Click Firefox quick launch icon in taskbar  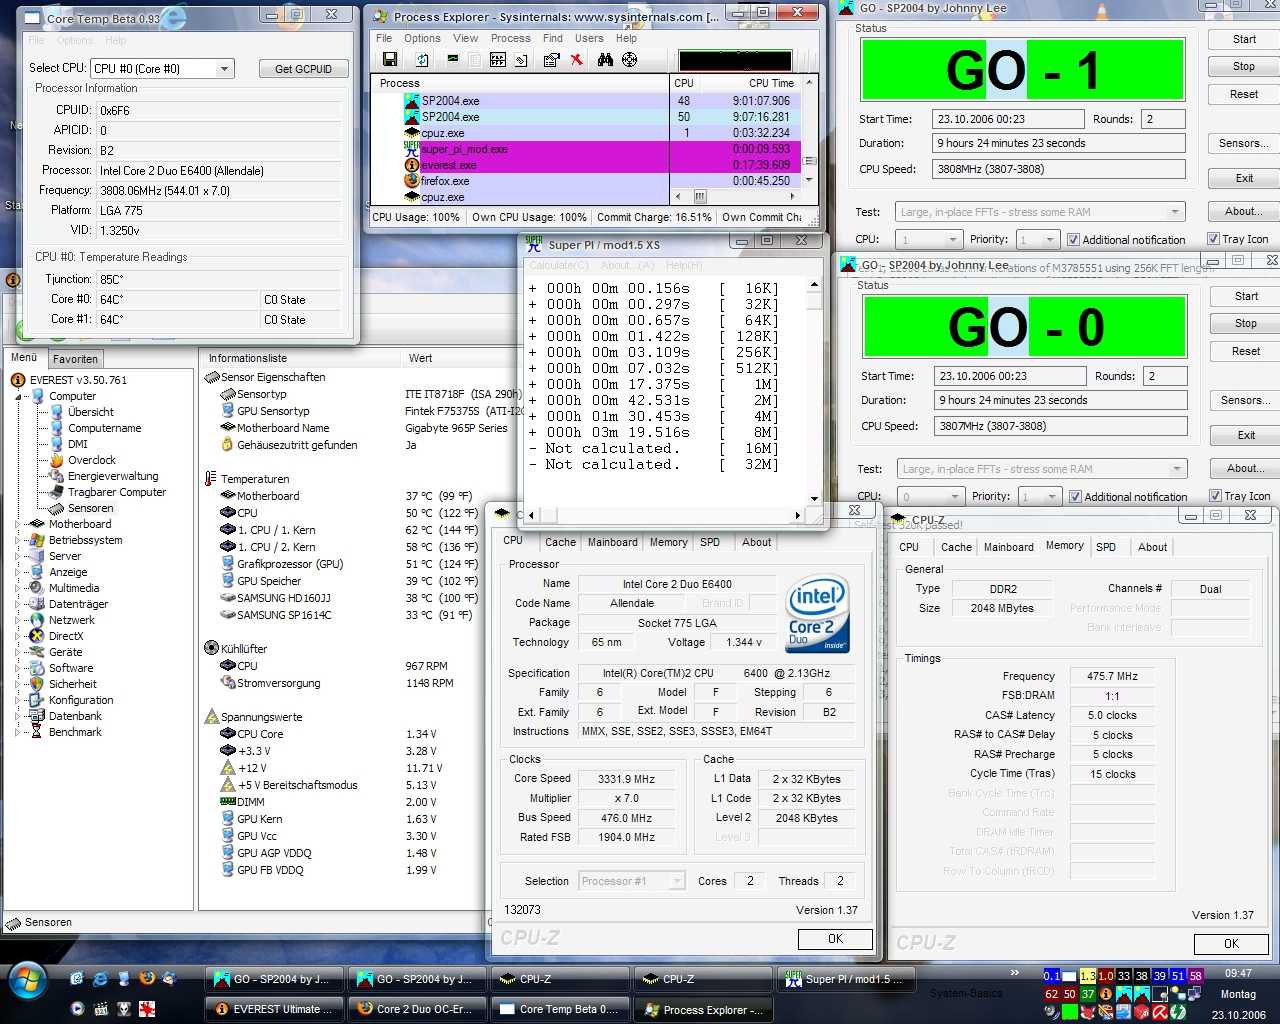(147, 978)
